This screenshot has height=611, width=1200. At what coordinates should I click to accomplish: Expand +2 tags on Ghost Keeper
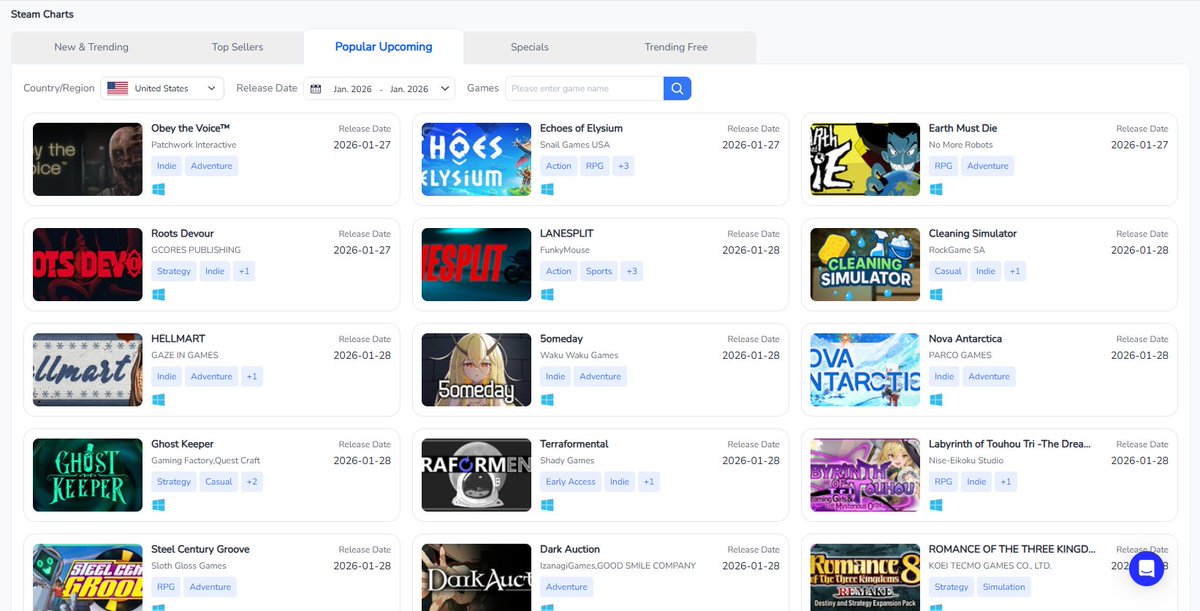[x=252, y=481]
